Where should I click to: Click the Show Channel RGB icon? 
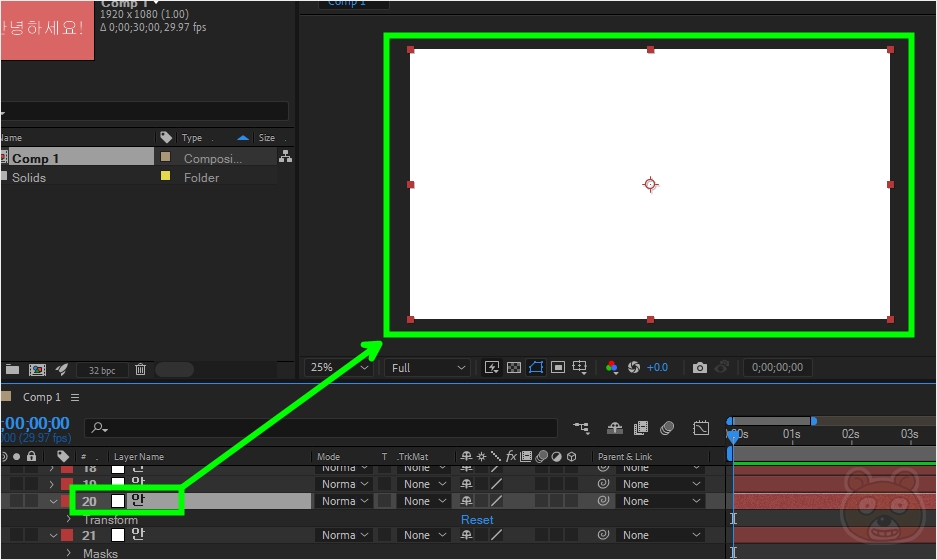612,368
